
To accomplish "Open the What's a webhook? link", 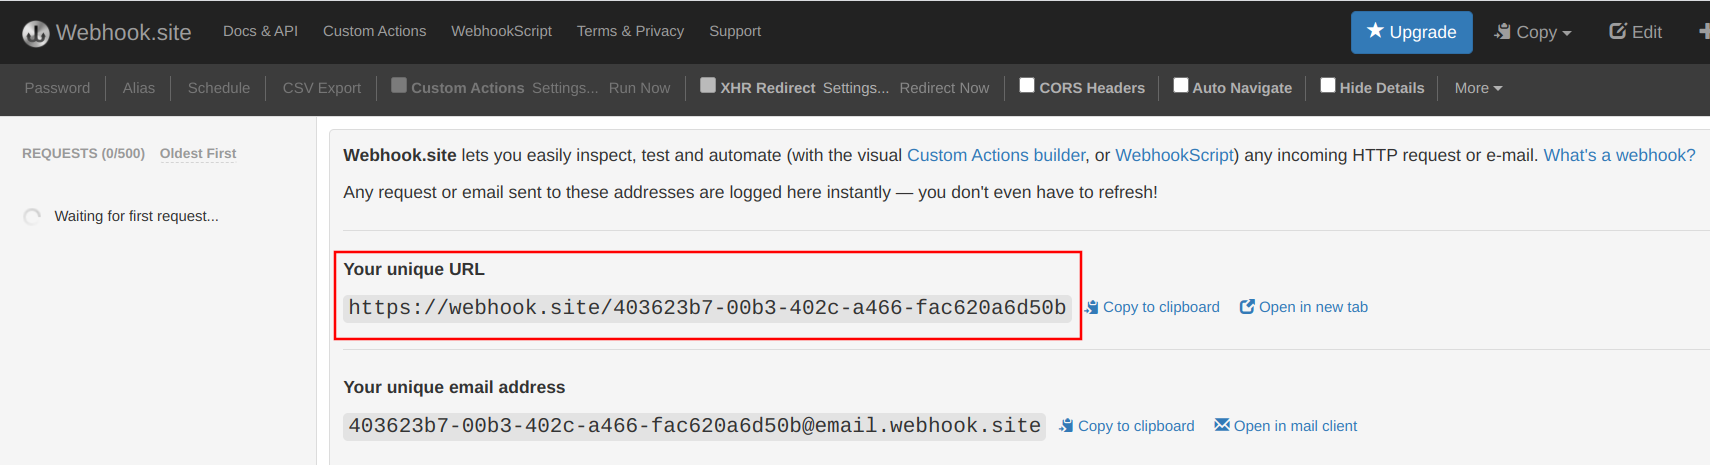I will 1619,155.
